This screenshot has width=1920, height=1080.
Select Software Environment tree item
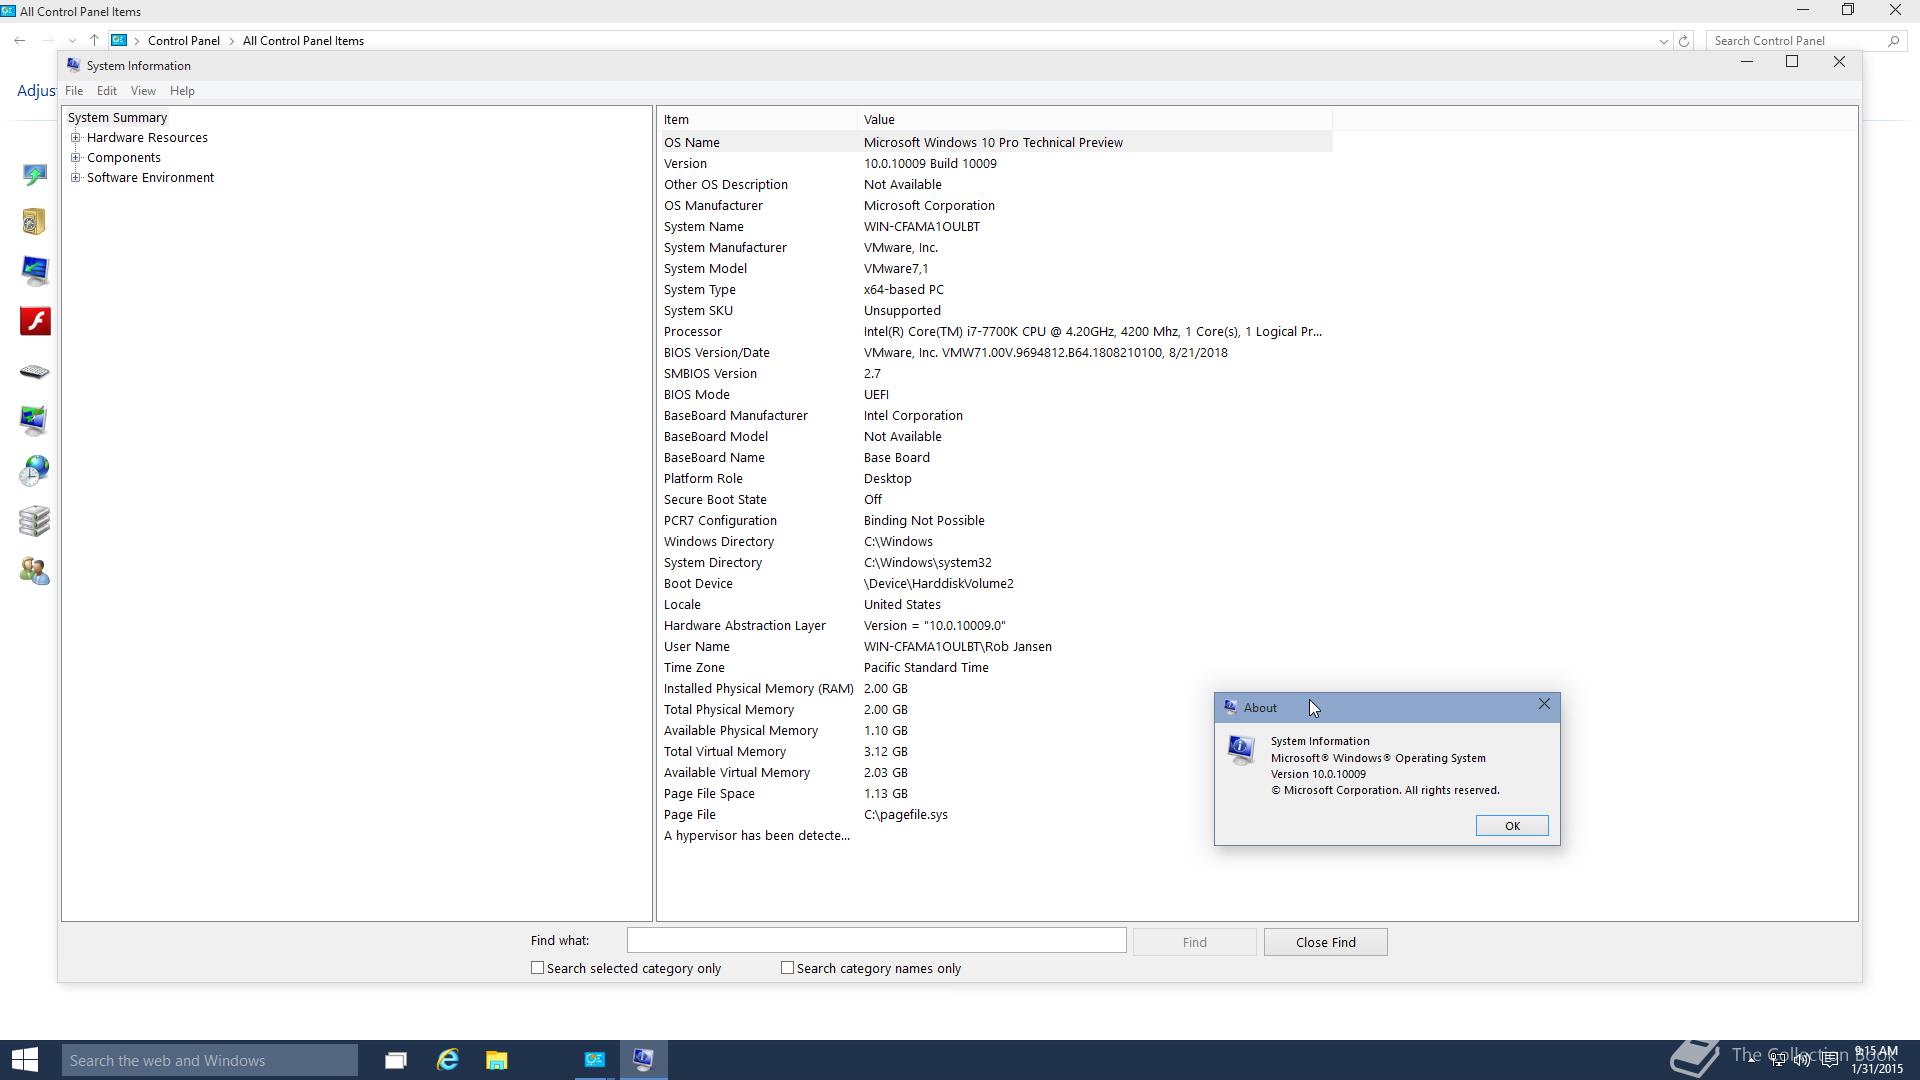(150, 178)
